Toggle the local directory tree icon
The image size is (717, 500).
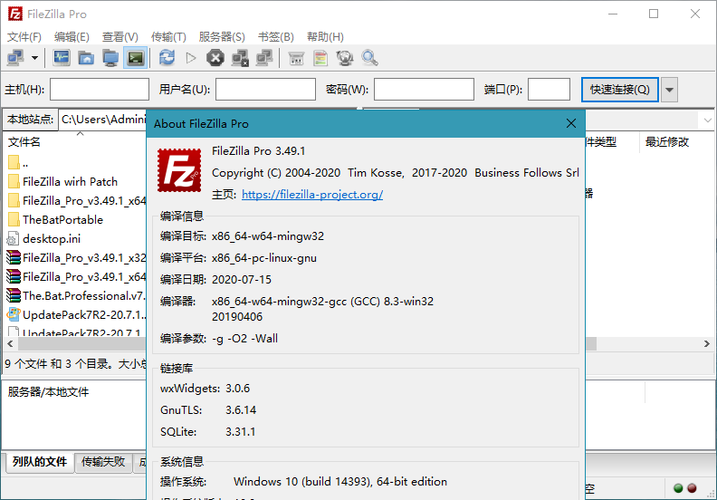click(86, 58)
